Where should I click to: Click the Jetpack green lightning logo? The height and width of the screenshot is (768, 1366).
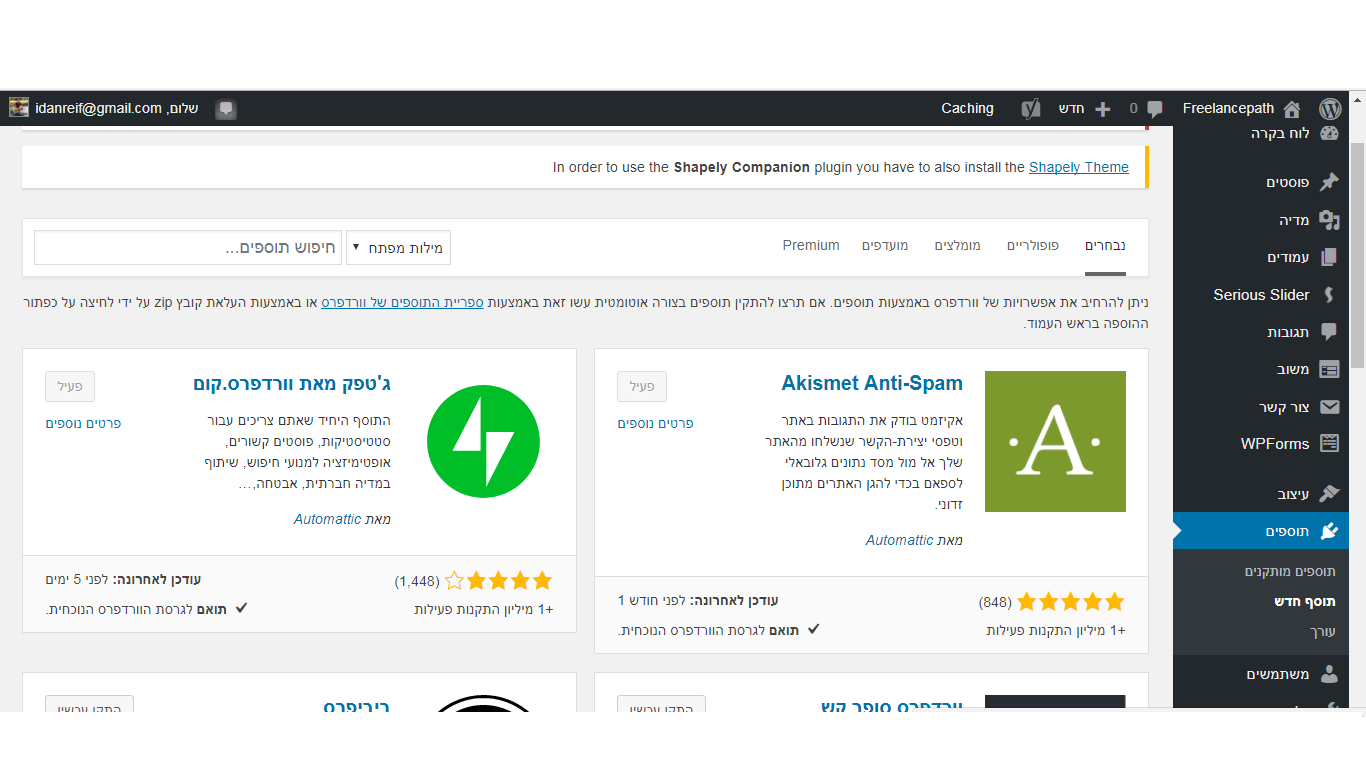click(x=483, y=441)
